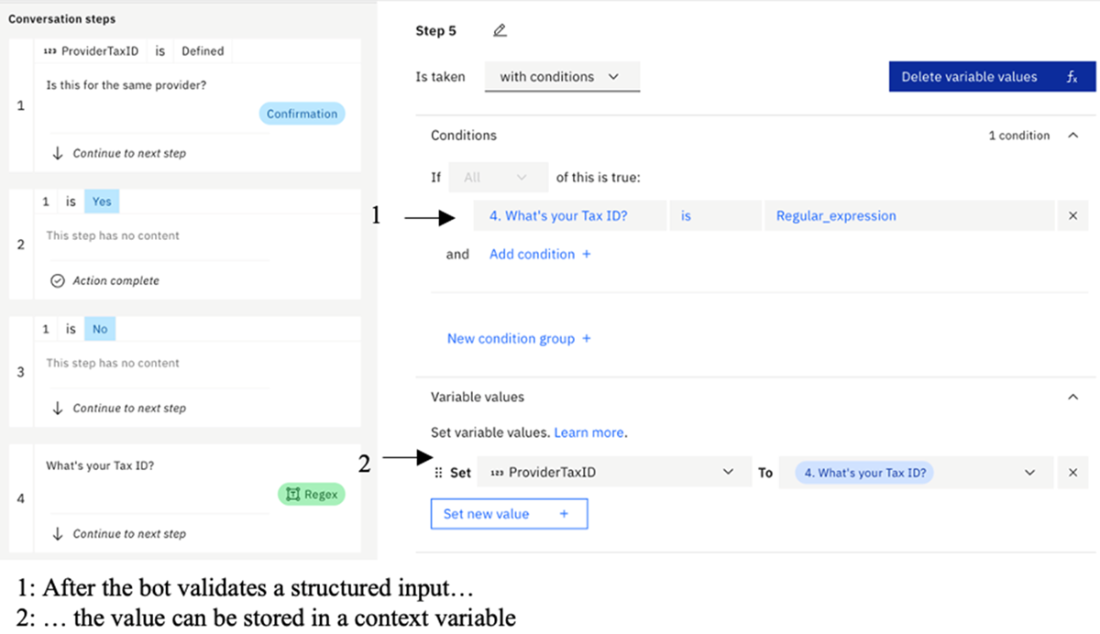Image resolution: width=1100 pixels, height=634 pixels.
Task: Open the Learn more link
Action: tap(589, 433)
